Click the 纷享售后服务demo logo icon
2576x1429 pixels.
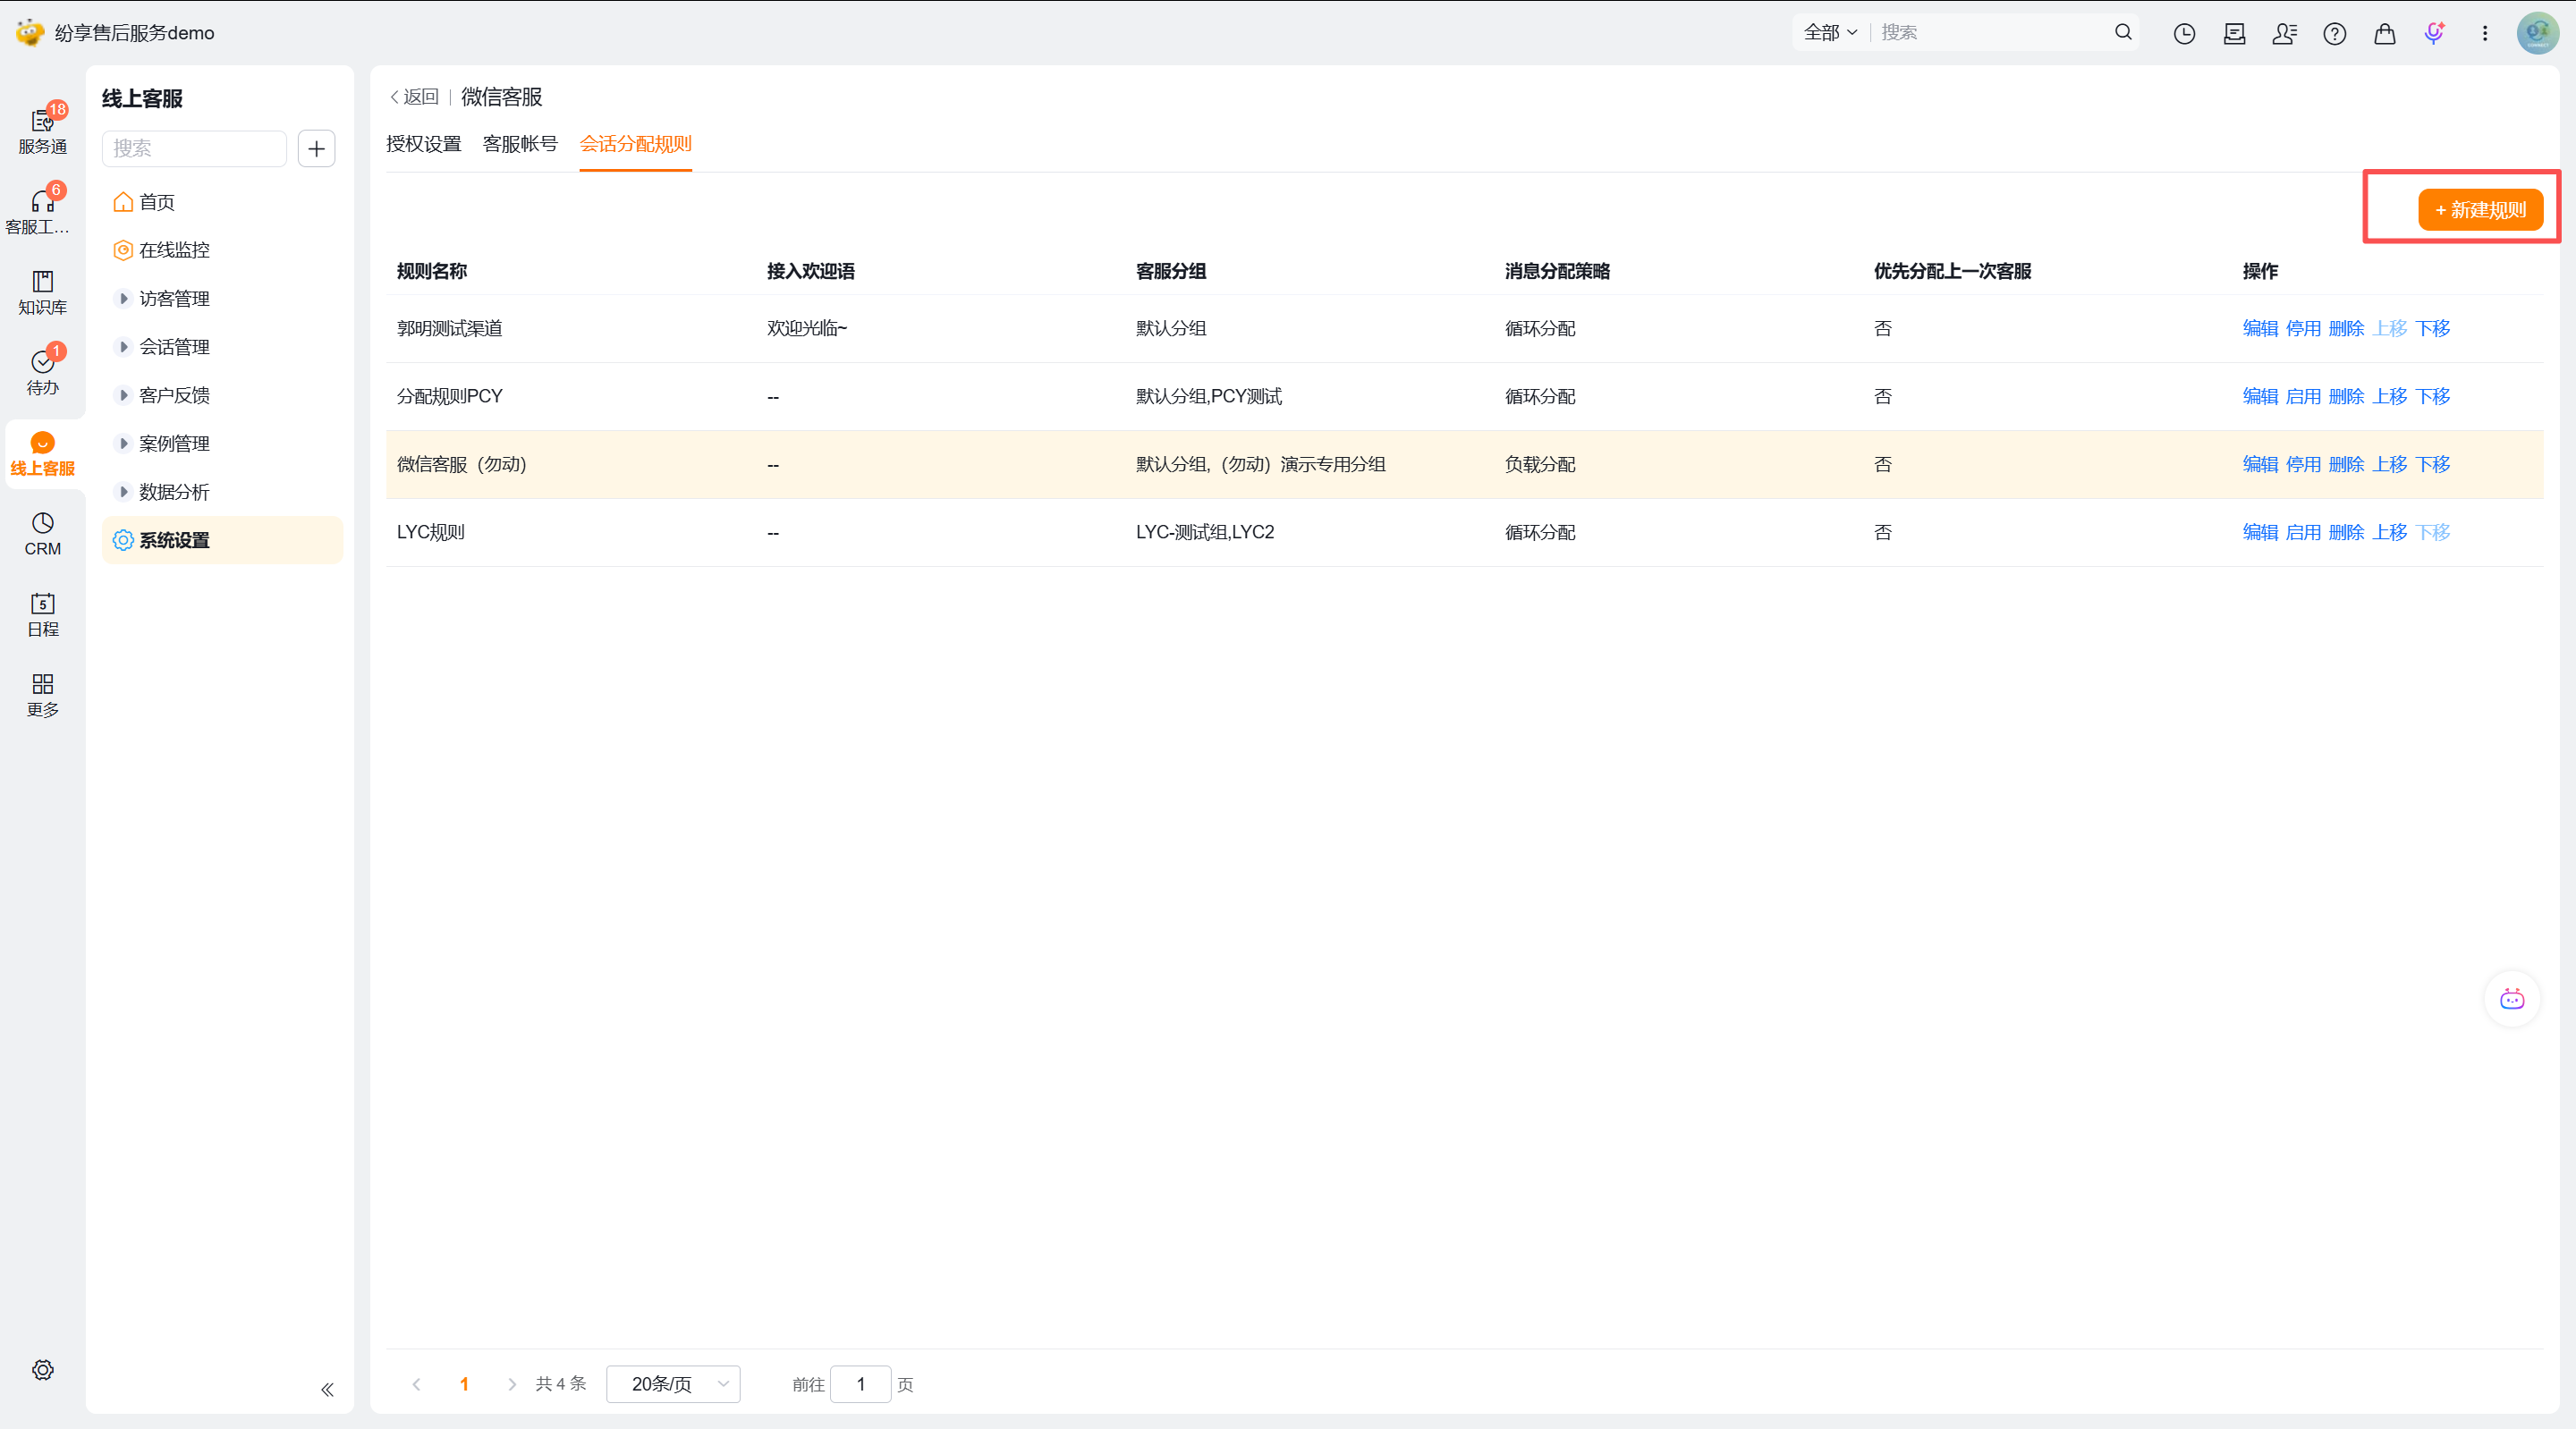29,32
